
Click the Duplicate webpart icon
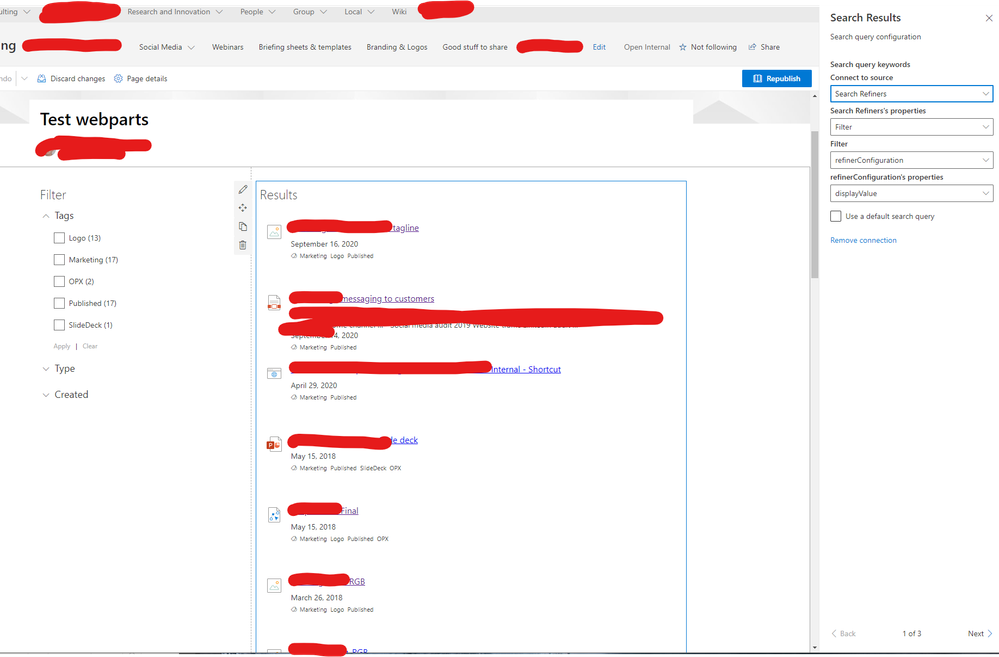[242, 226]
